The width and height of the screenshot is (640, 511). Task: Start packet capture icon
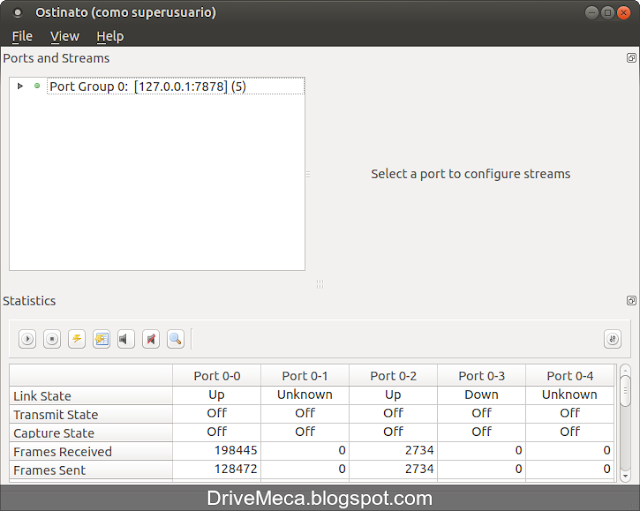pos(126,339)
